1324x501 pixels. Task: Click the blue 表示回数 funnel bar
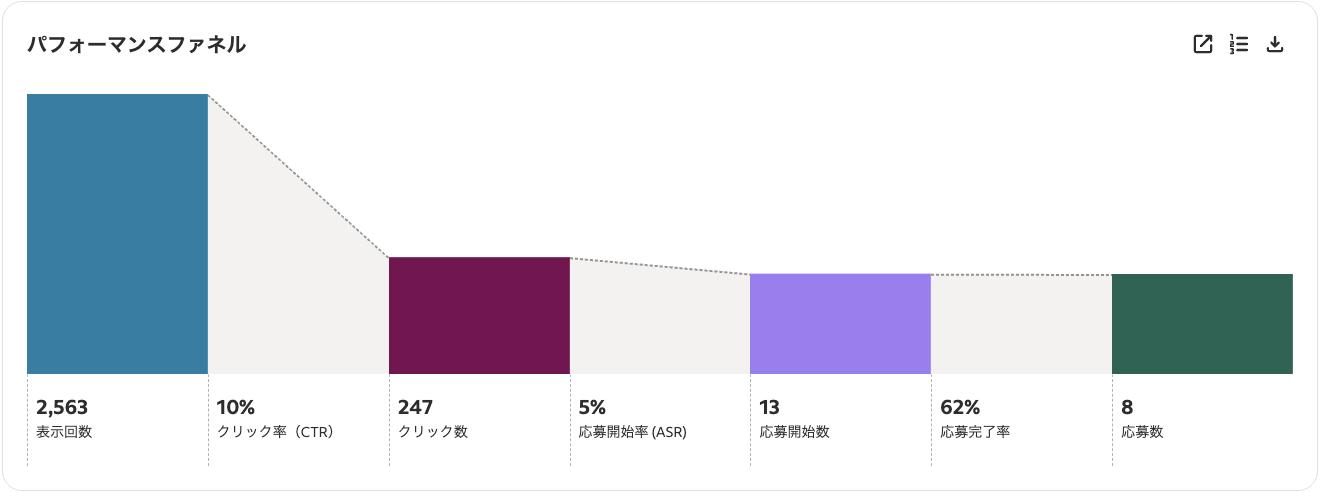coord(117,234)
